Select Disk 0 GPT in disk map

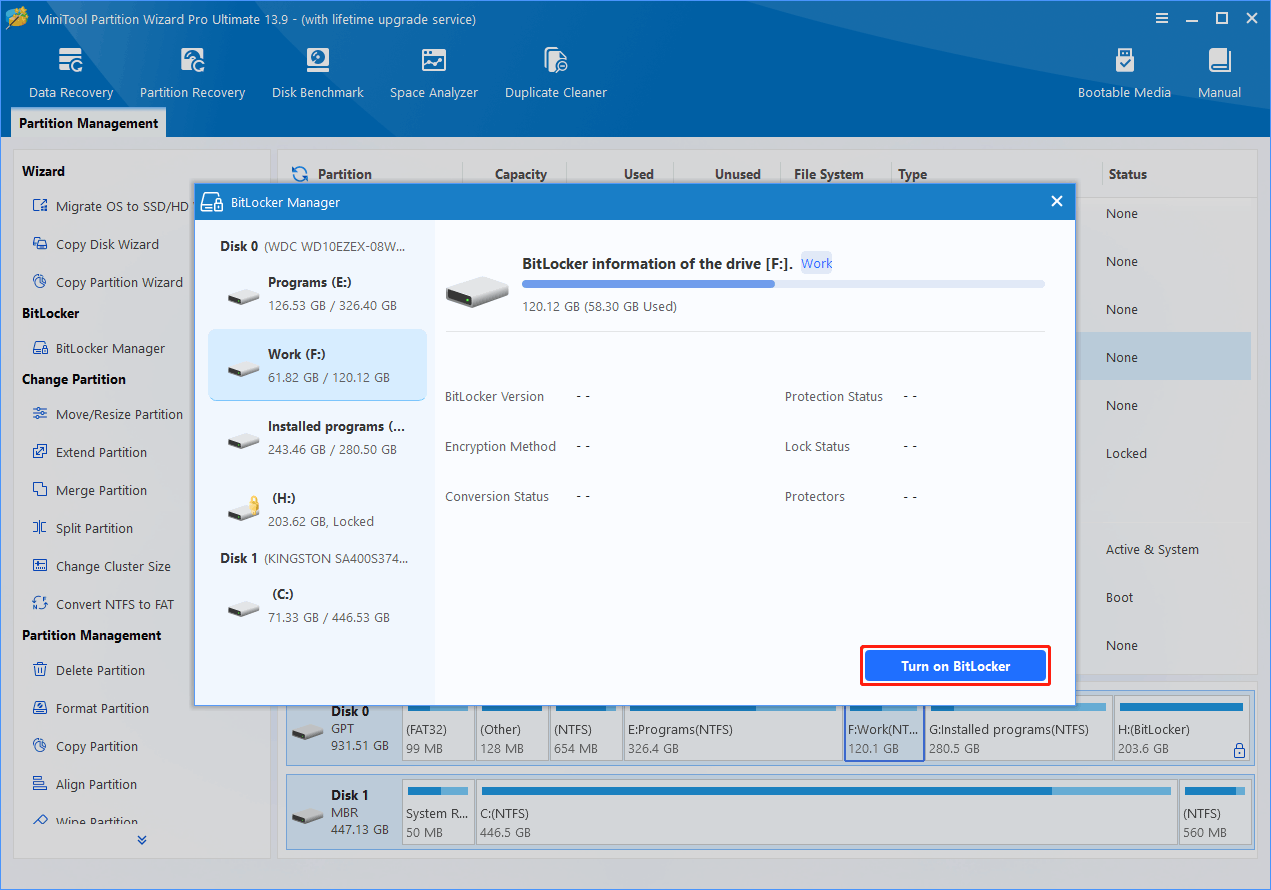[343, 730]
